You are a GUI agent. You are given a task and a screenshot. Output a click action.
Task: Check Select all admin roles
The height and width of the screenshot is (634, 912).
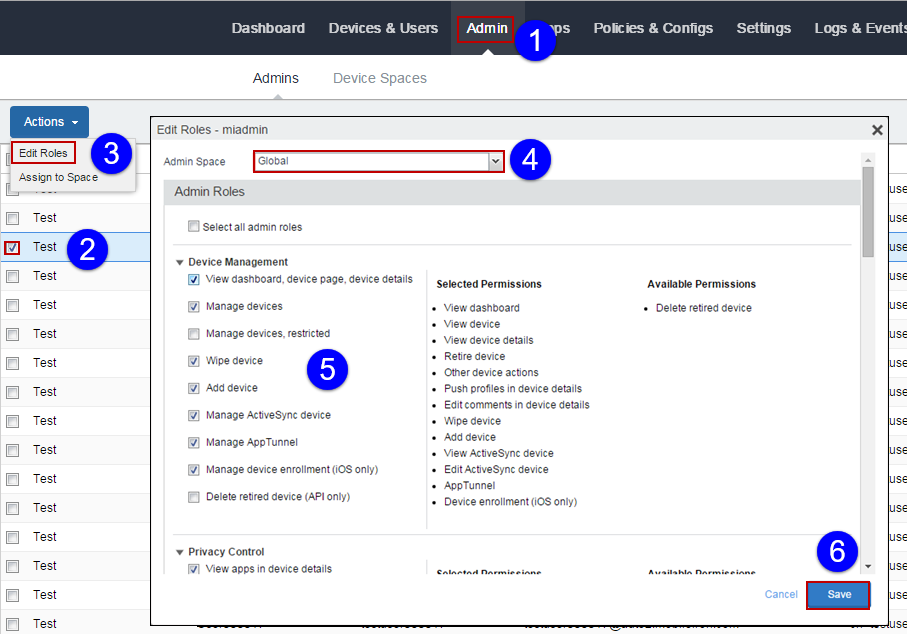[194, 227]
